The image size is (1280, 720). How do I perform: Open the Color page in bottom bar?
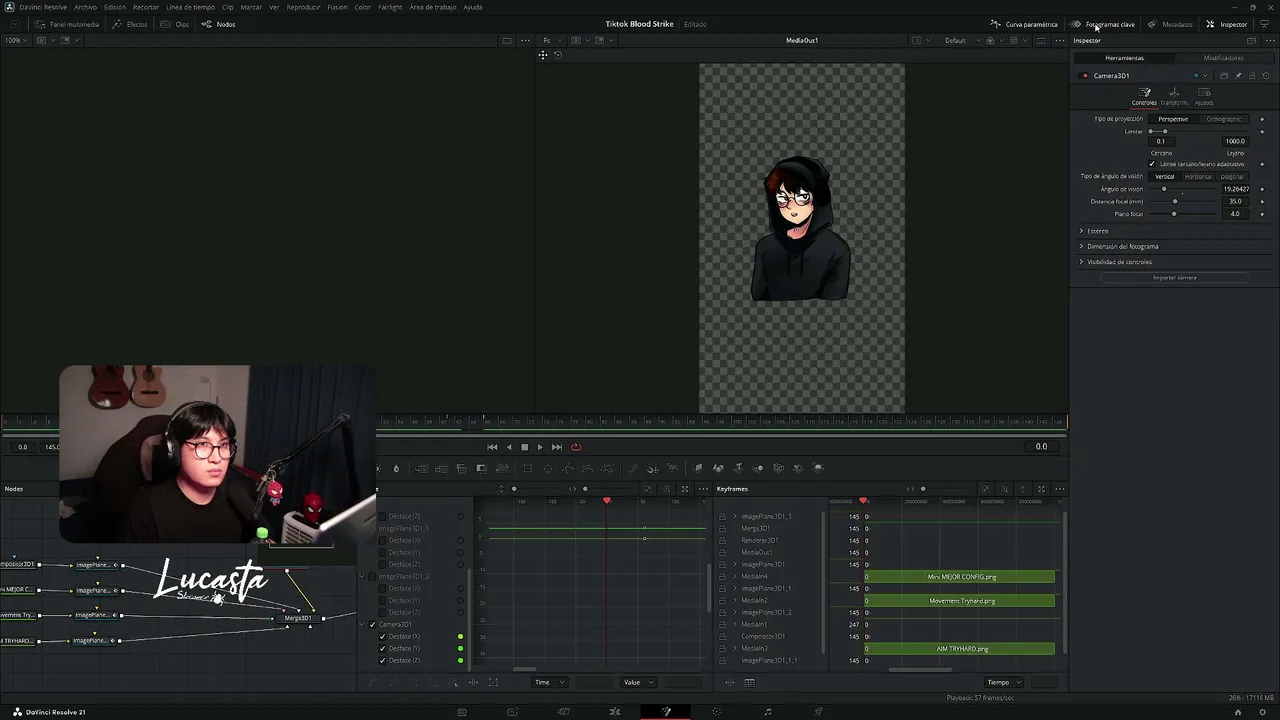(716, 712)
